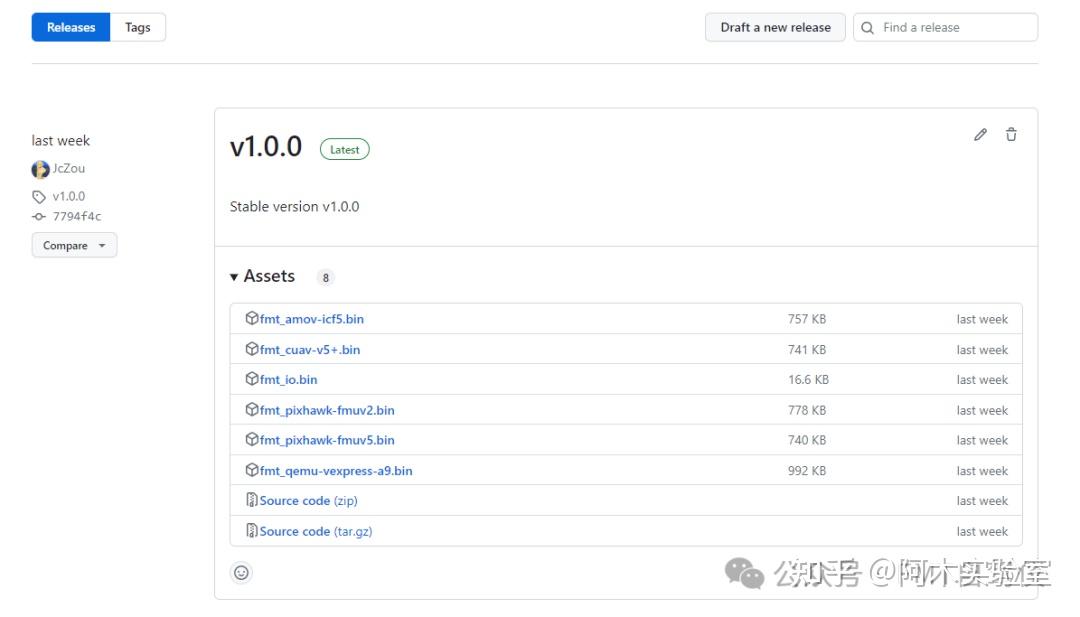Select the 757 KB file size text
The image size is (1080, 617).
807,319
